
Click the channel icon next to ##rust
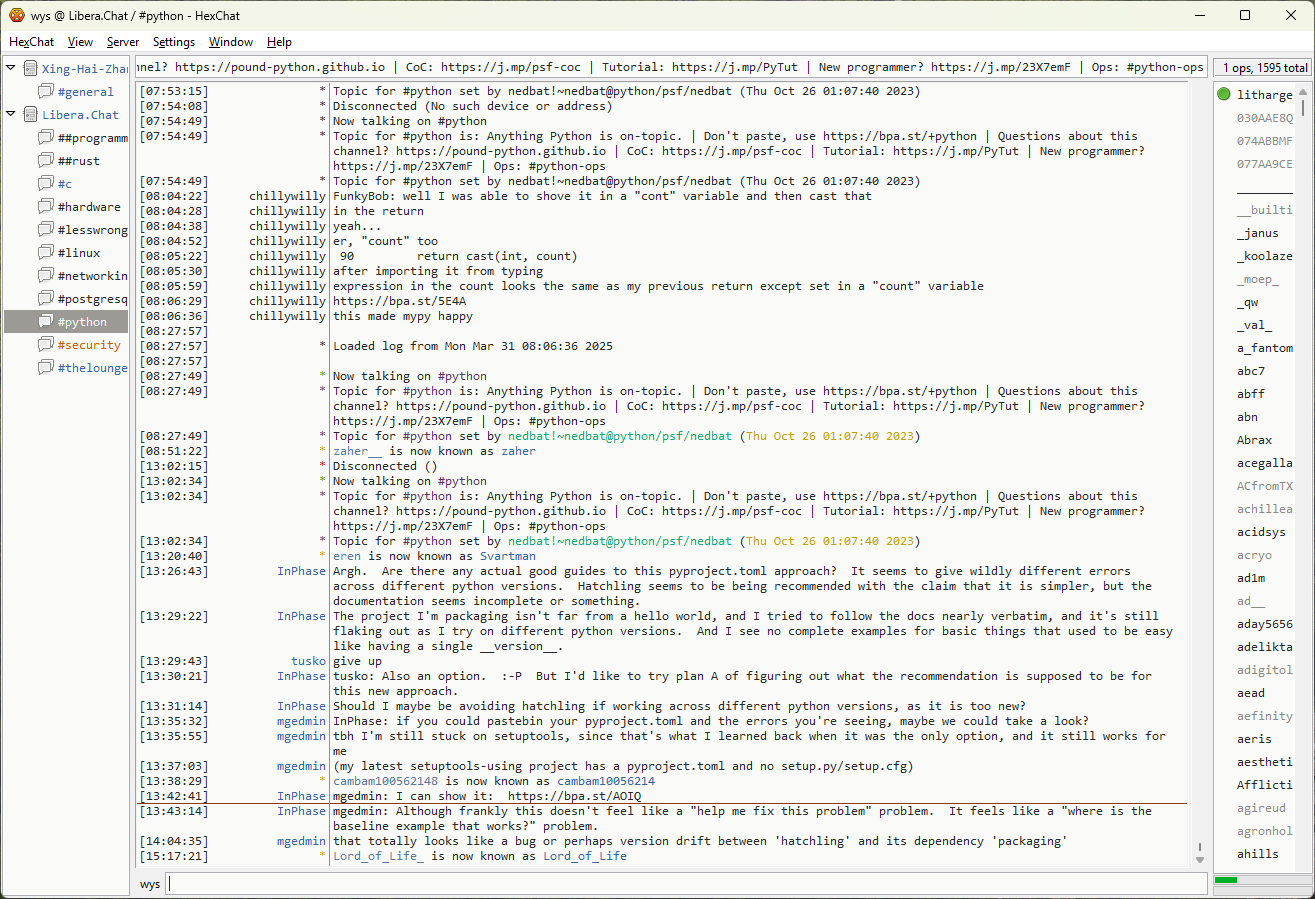(x=46, y=161)
